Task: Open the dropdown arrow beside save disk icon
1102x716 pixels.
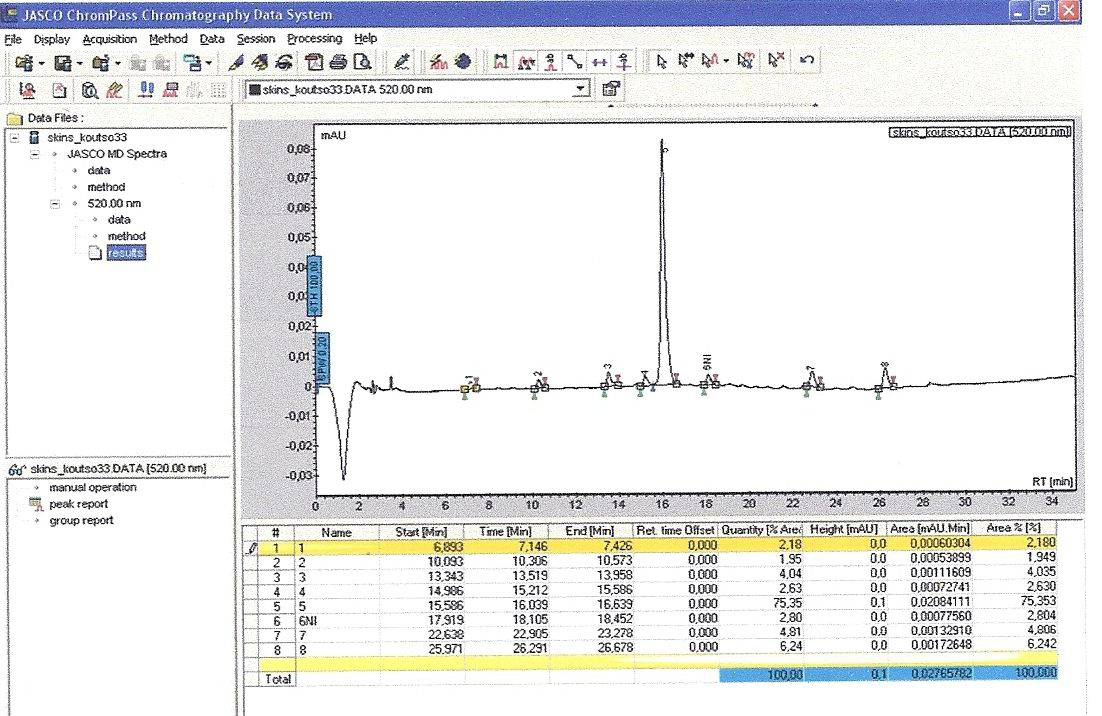Action: pos(79,63)
